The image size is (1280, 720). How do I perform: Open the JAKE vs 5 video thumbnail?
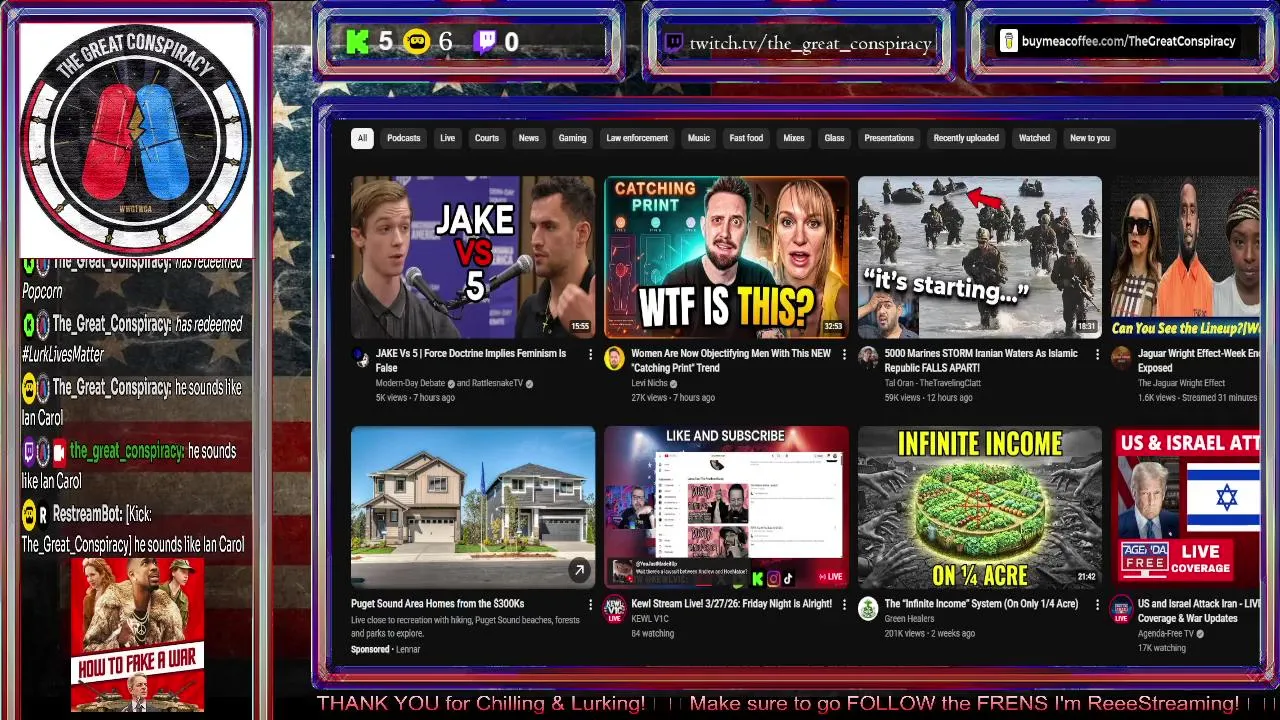coord(473,257)
